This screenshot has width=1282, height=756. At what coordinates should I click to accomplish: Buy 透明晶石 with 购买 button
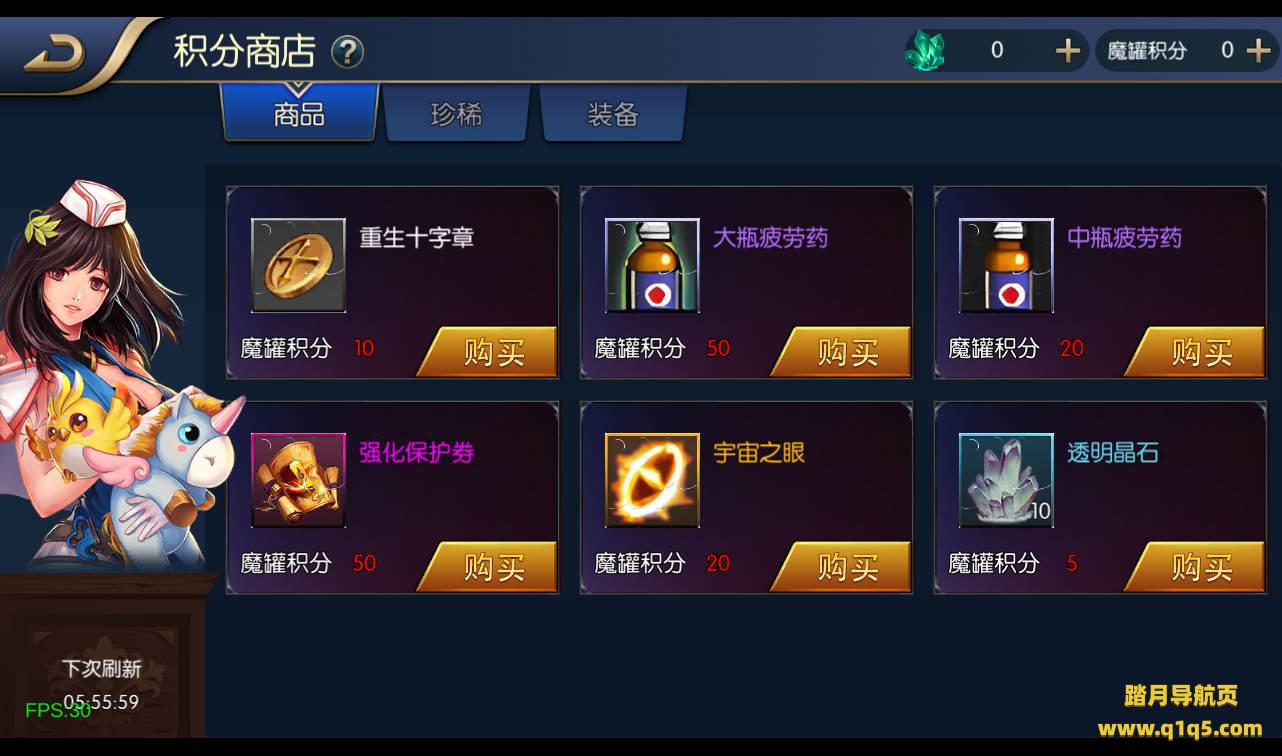point(1195,567)
